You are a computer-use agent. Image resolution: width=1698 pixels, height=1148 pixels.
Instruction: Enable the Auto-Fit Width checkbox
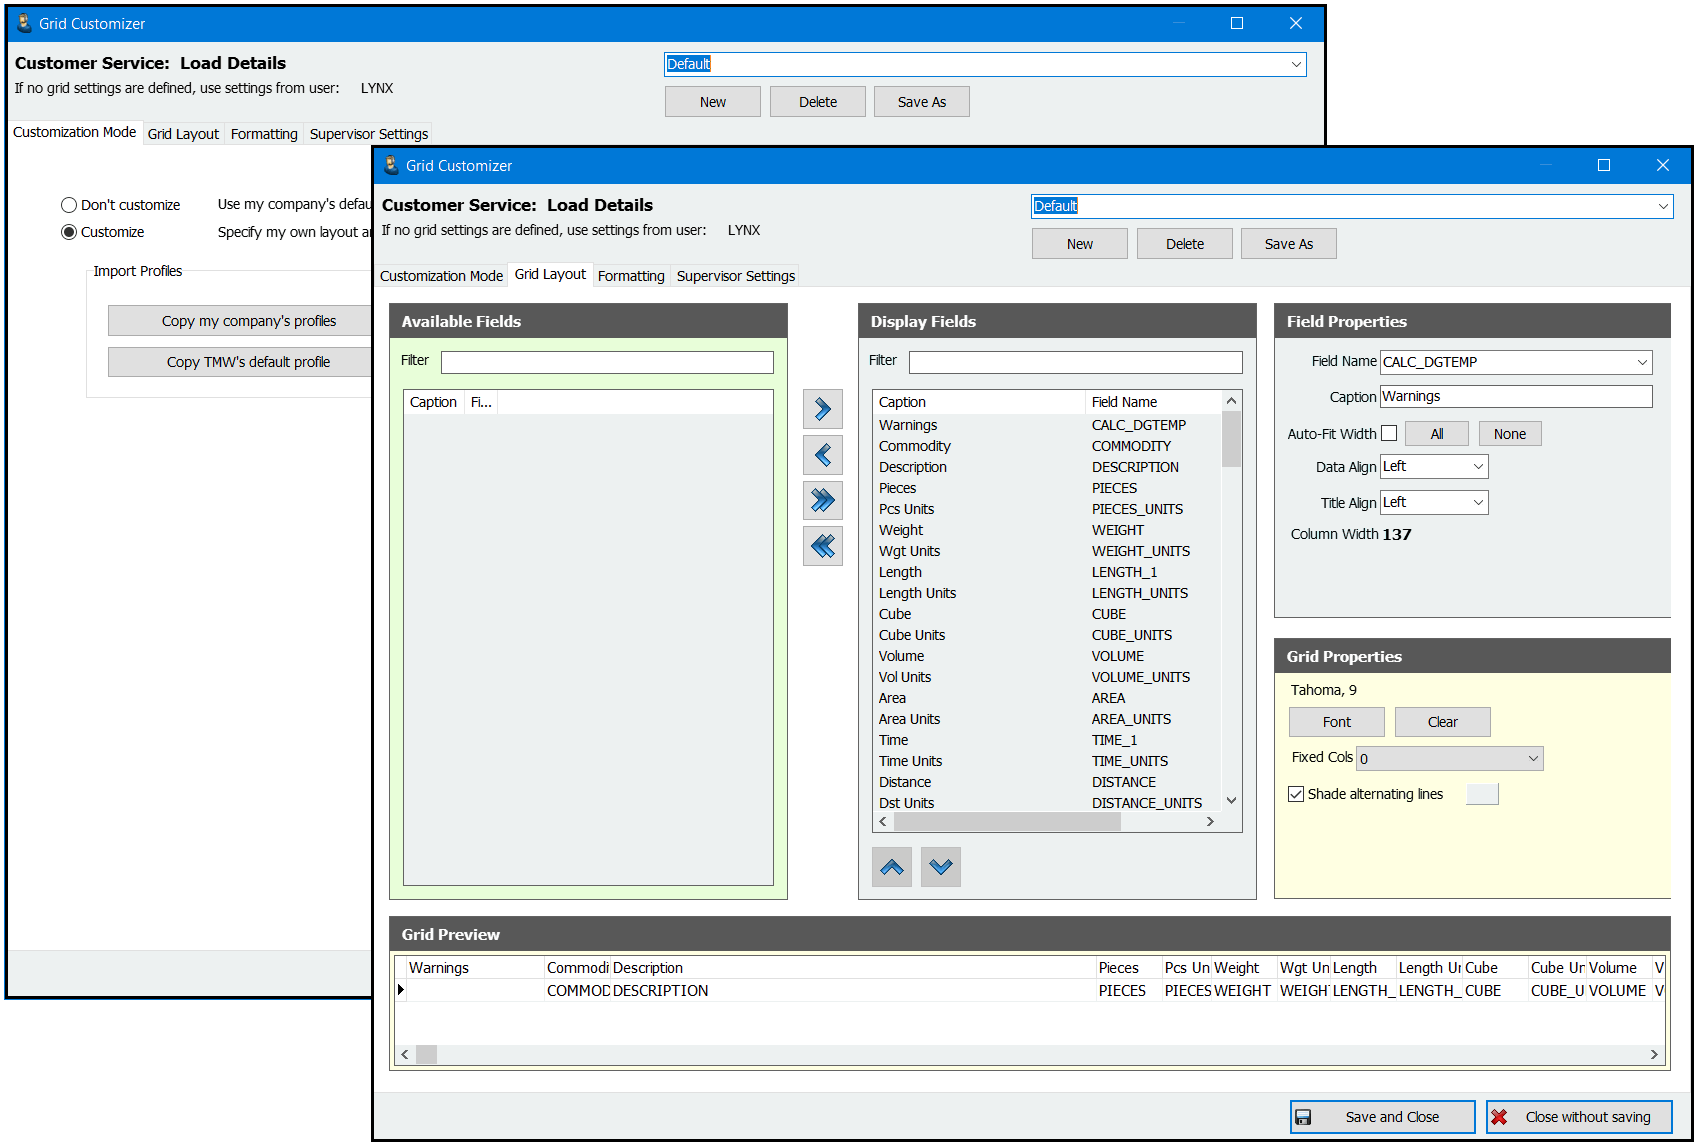click(x=1389, y=433)
